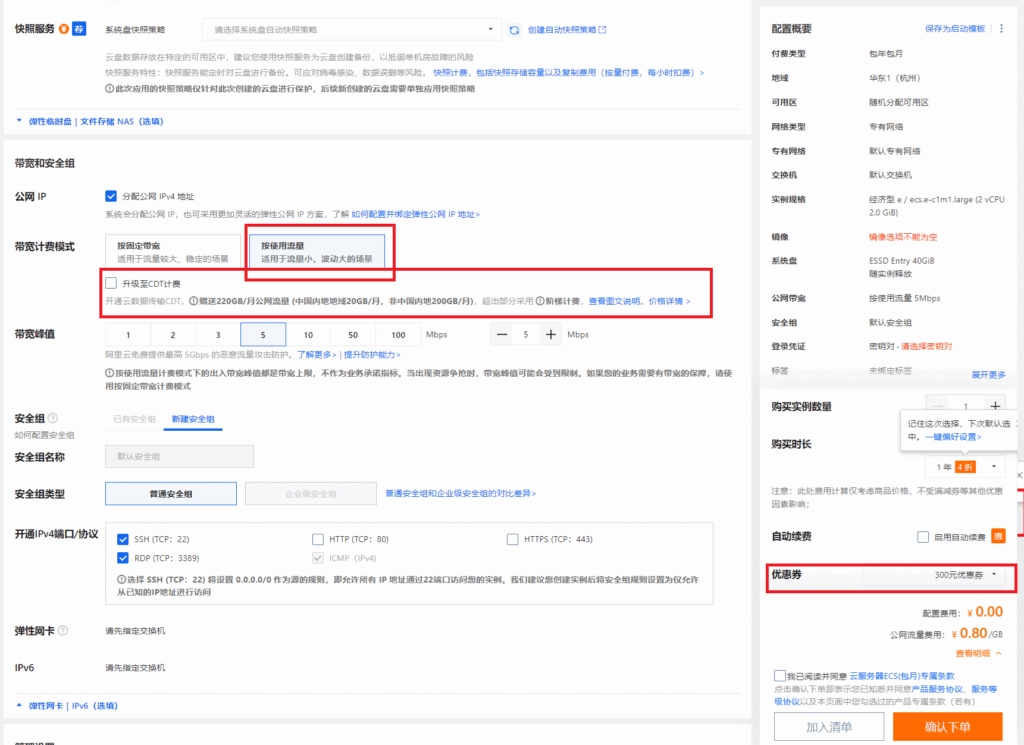Screen dimensions: 1024x745
Task: Click the 安全组名称 input field
Action: (179, 457)
